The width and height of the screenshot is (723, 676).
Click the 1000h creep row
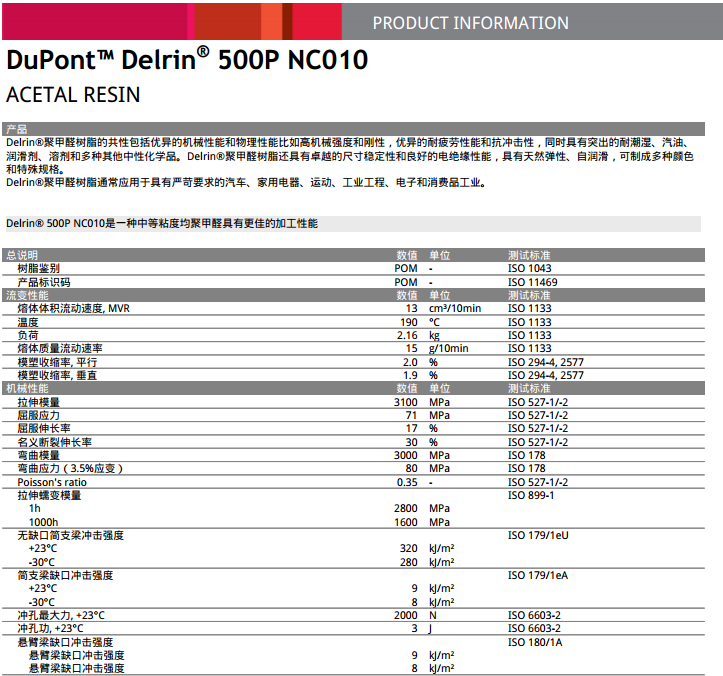pyautogui.click(x=43, y=522)
